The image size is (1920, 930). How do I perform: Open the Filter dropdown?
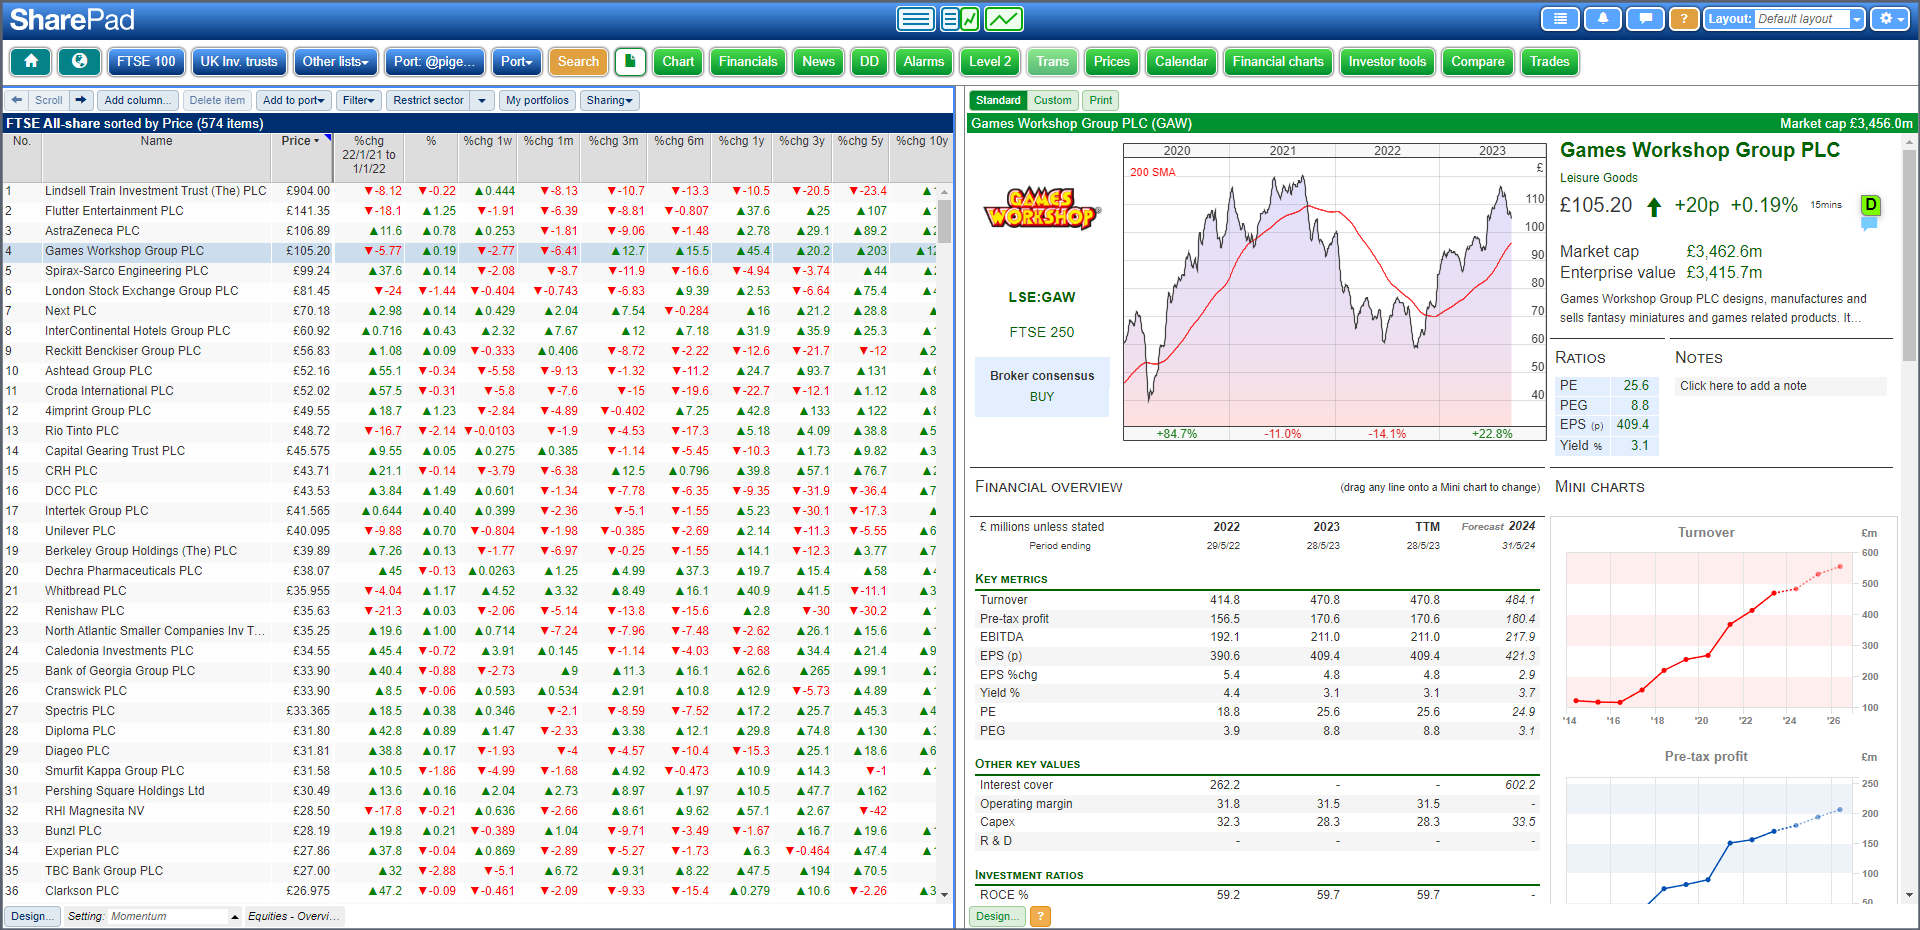coord(358,100)
